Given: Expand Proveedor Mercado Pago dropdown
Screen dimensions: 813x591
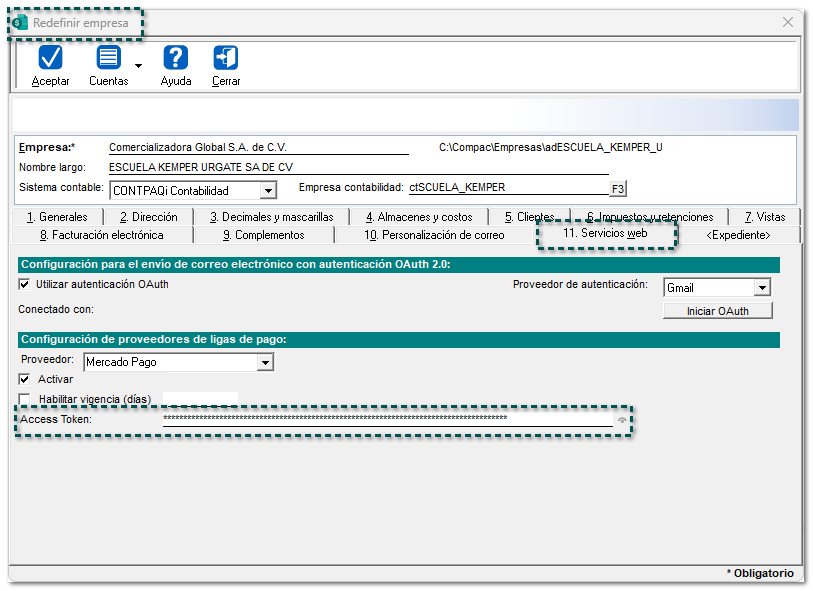Looking at the screenshot, I should pyautogui.click(x=264, y=363).
